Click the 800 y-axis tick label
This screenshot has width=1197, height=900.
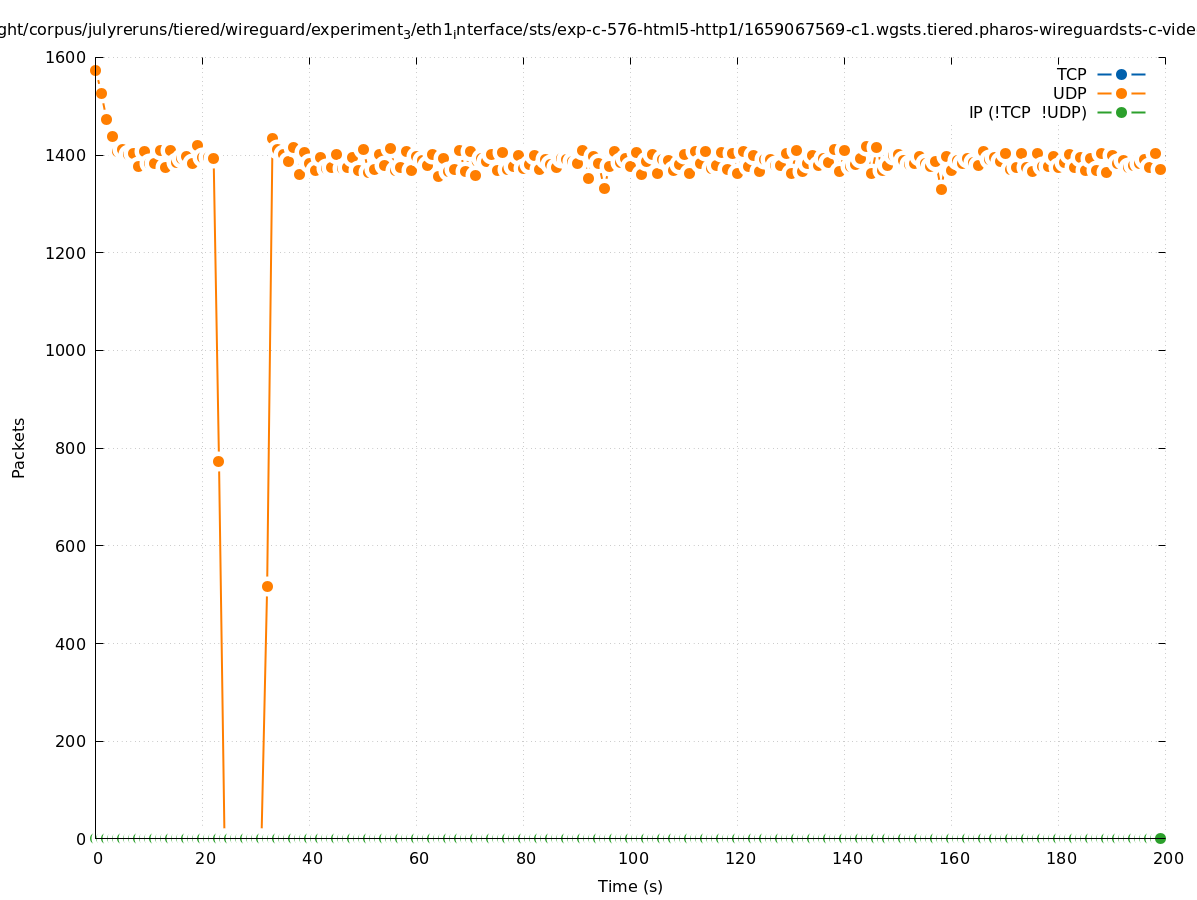[72, 448]
